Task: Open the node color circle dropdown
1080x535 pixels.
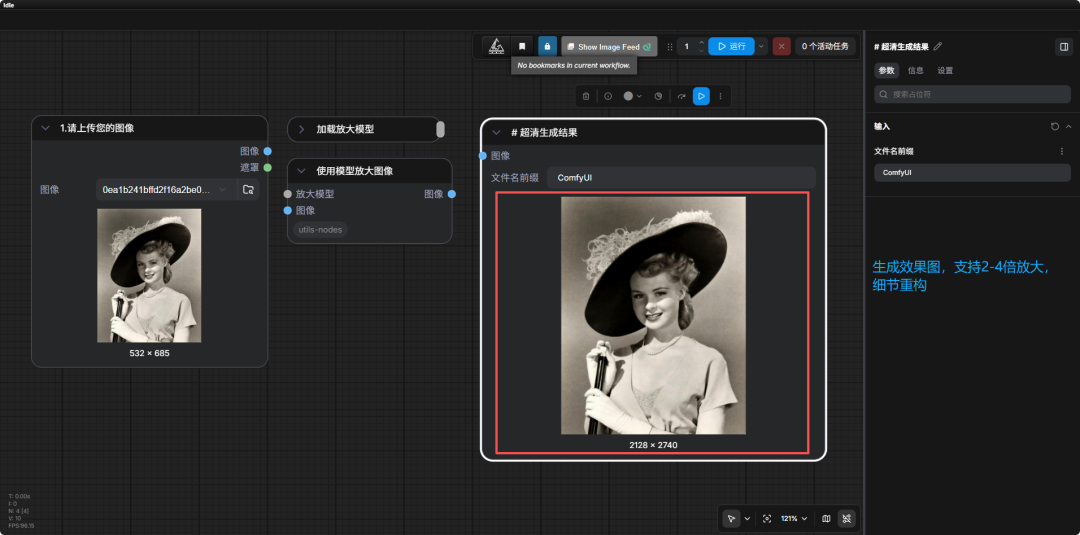Action: [632, 96]
